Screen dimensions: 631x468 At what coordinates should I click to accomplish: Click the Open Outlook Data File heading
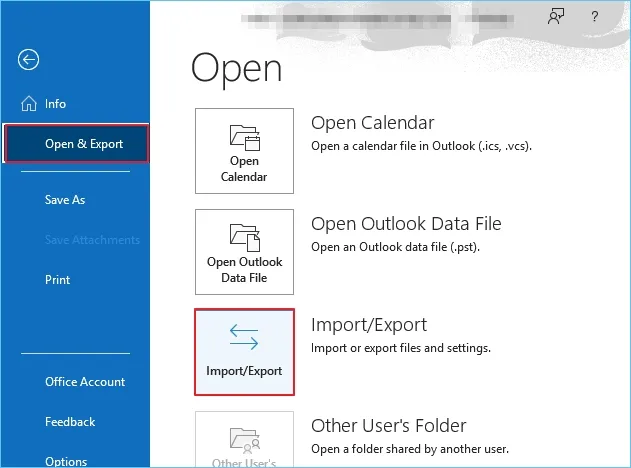[406, 224]
